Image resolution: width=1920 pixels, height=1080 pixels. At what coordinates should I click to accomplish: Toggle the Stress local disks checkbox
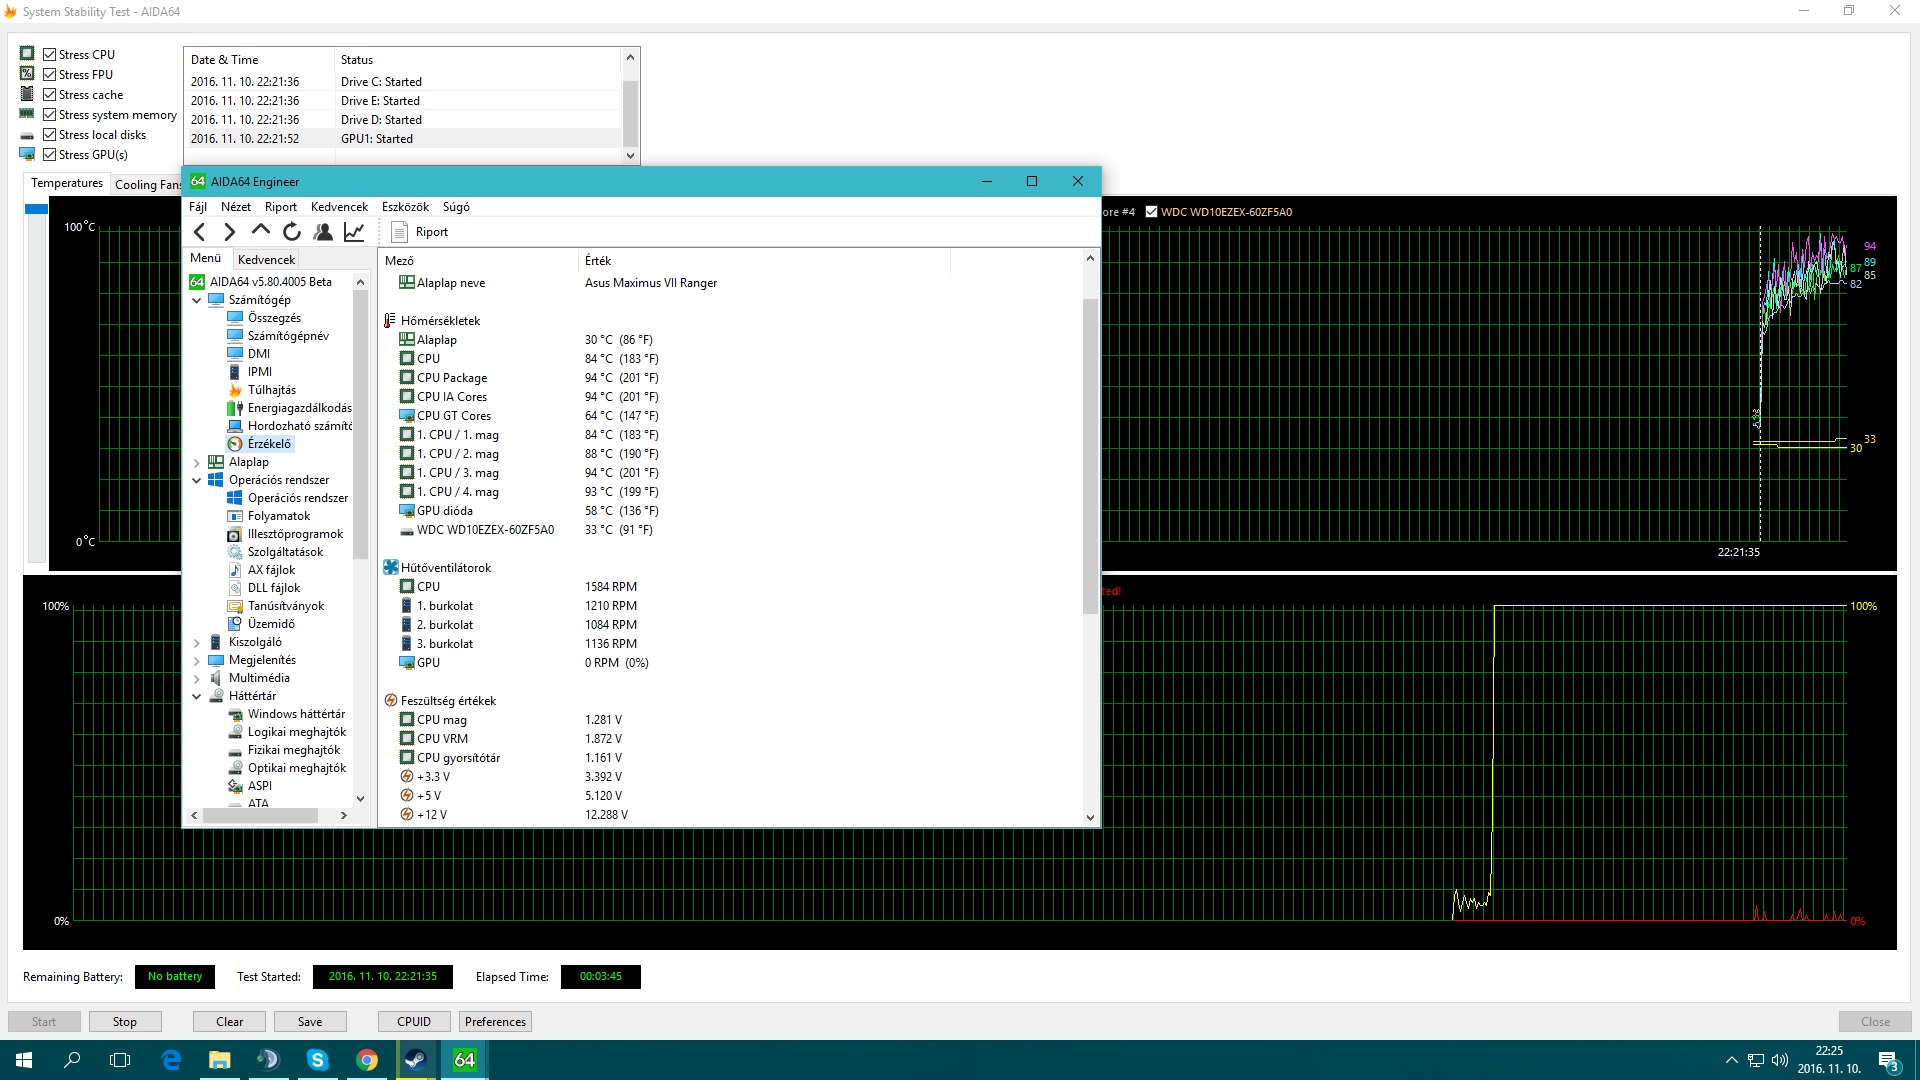pos(49,135)
